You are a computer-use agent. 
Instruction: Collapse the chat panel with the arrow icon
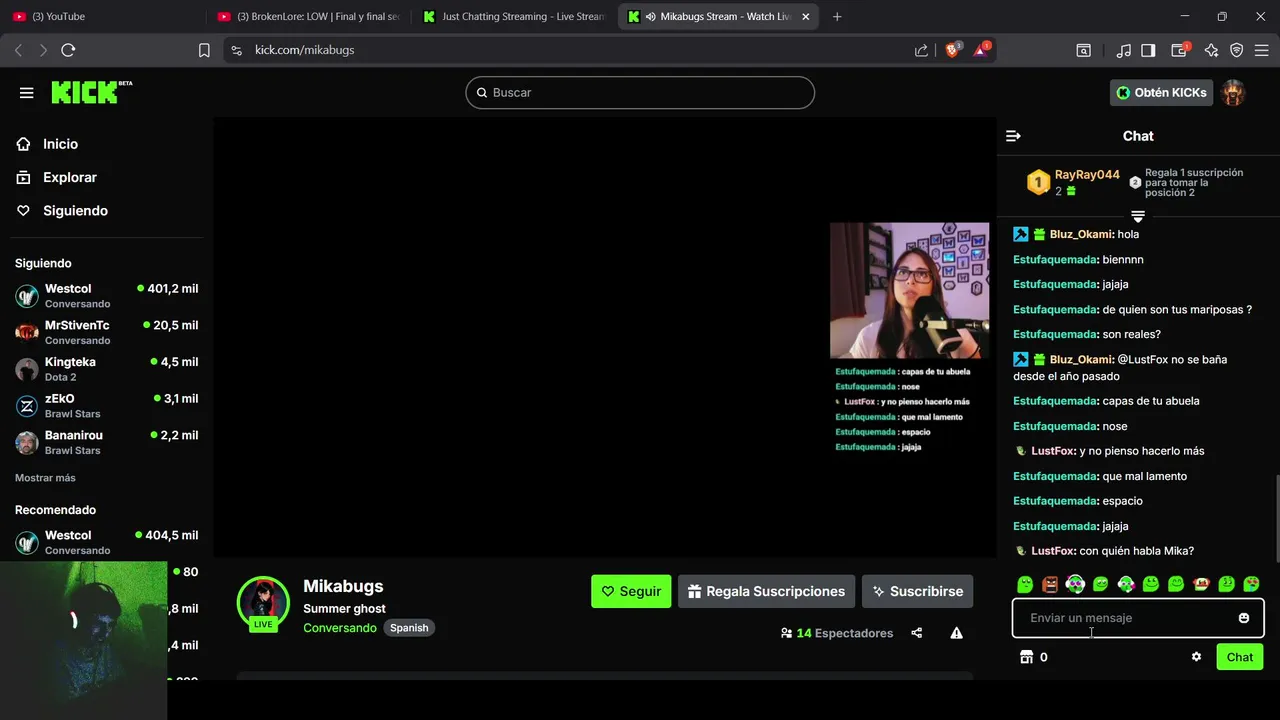point(1013,136)
